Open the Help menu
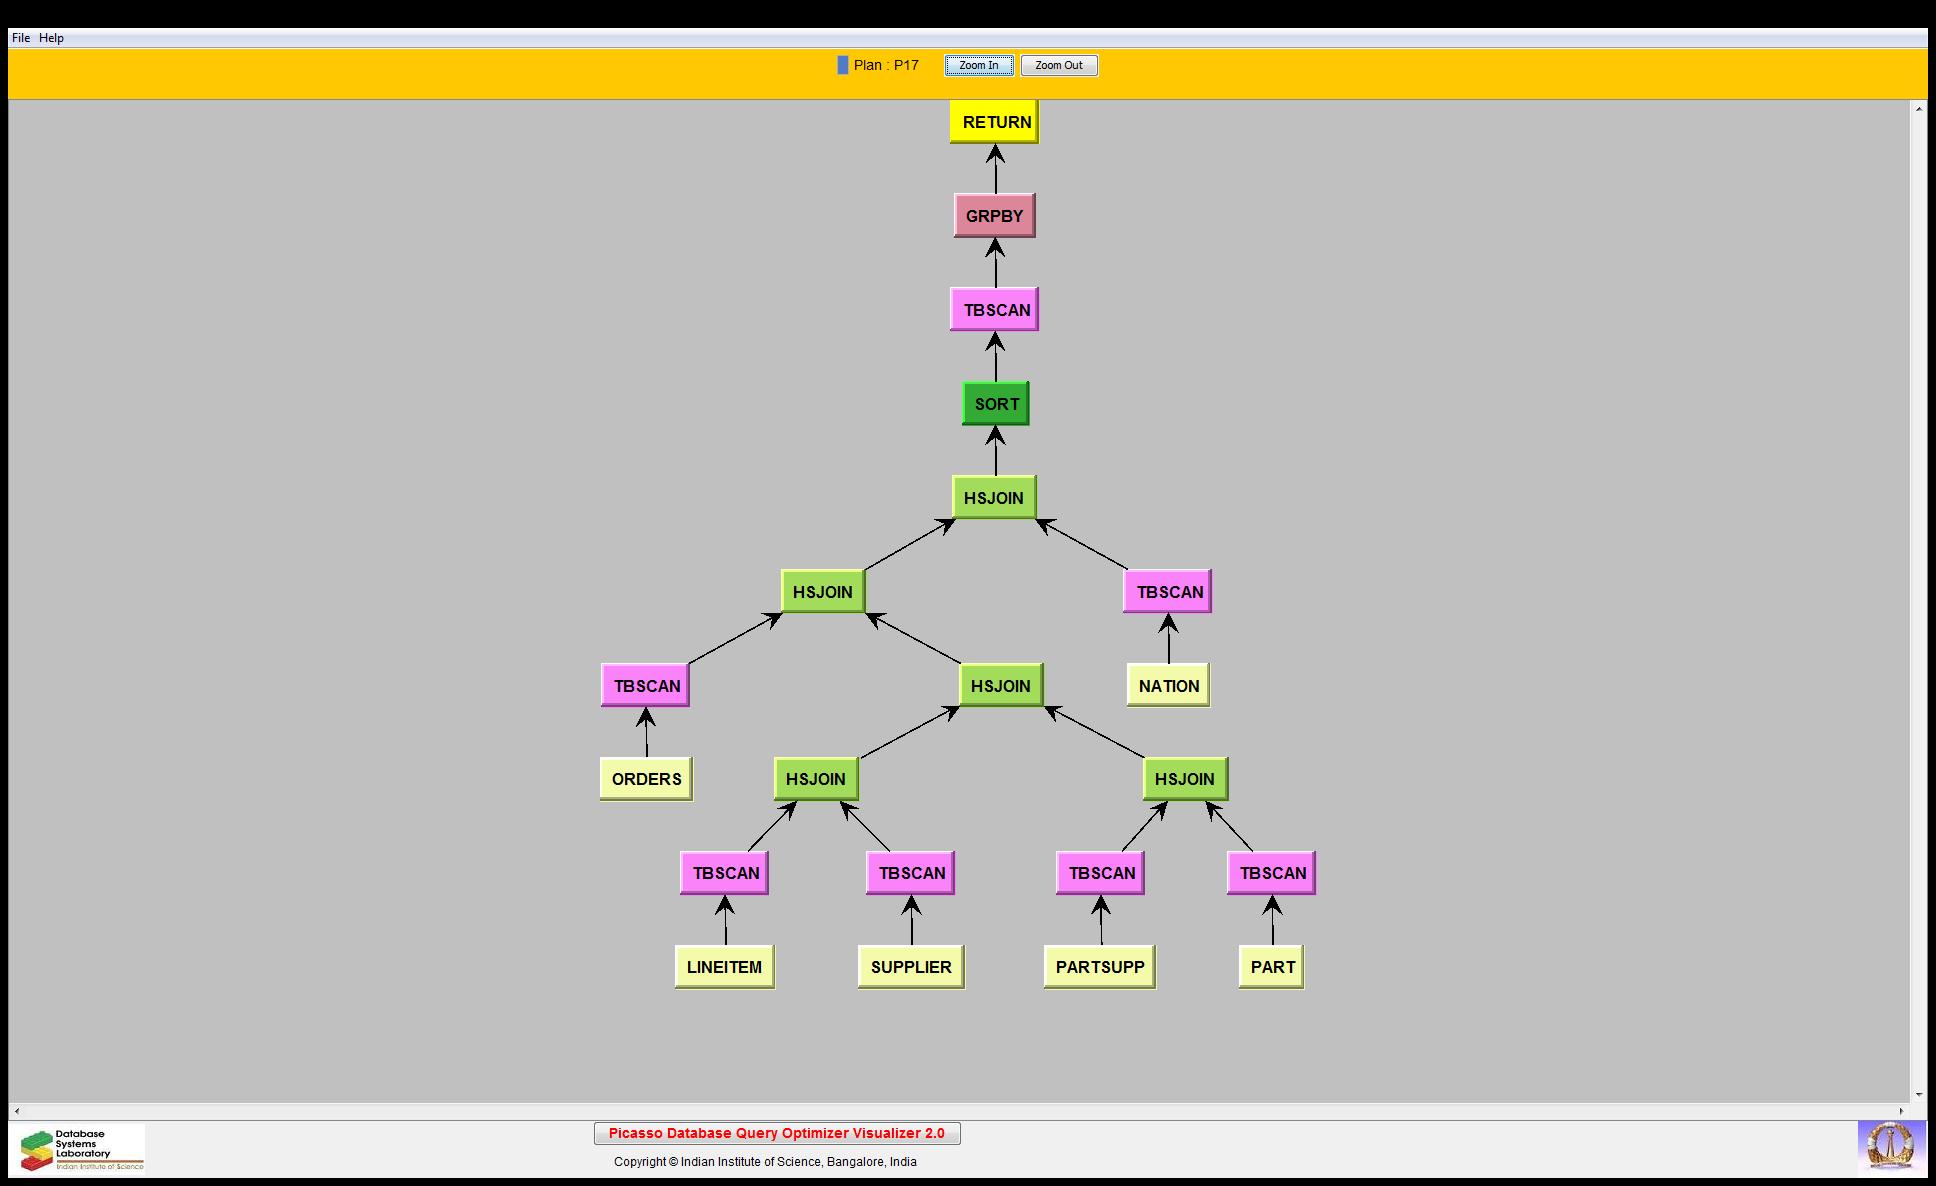Viewport: 1936px width, 1186px height. click(52, 38)
